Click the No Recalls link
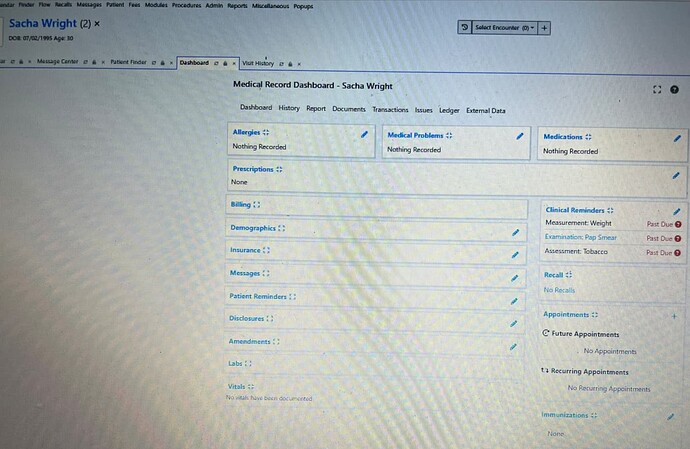Viewport: 690px width, 449px height. coord(559,290)
